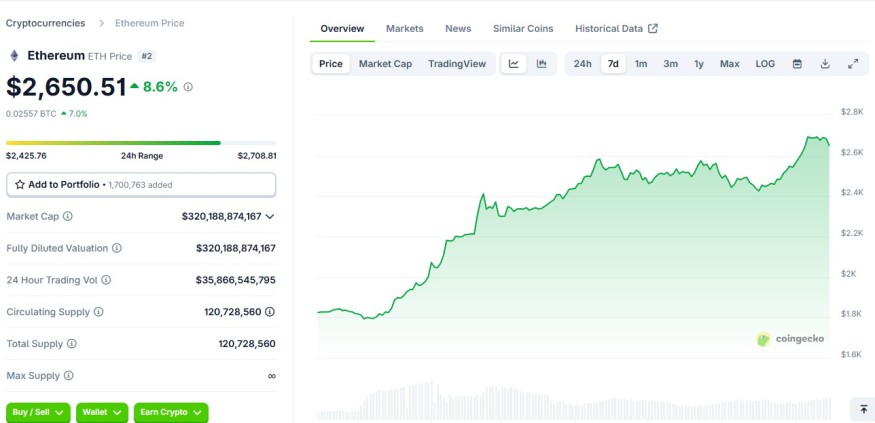This screenshot has width=875, height=423.
Task: Click the #2 rank badge
Action: pos(147,56)
